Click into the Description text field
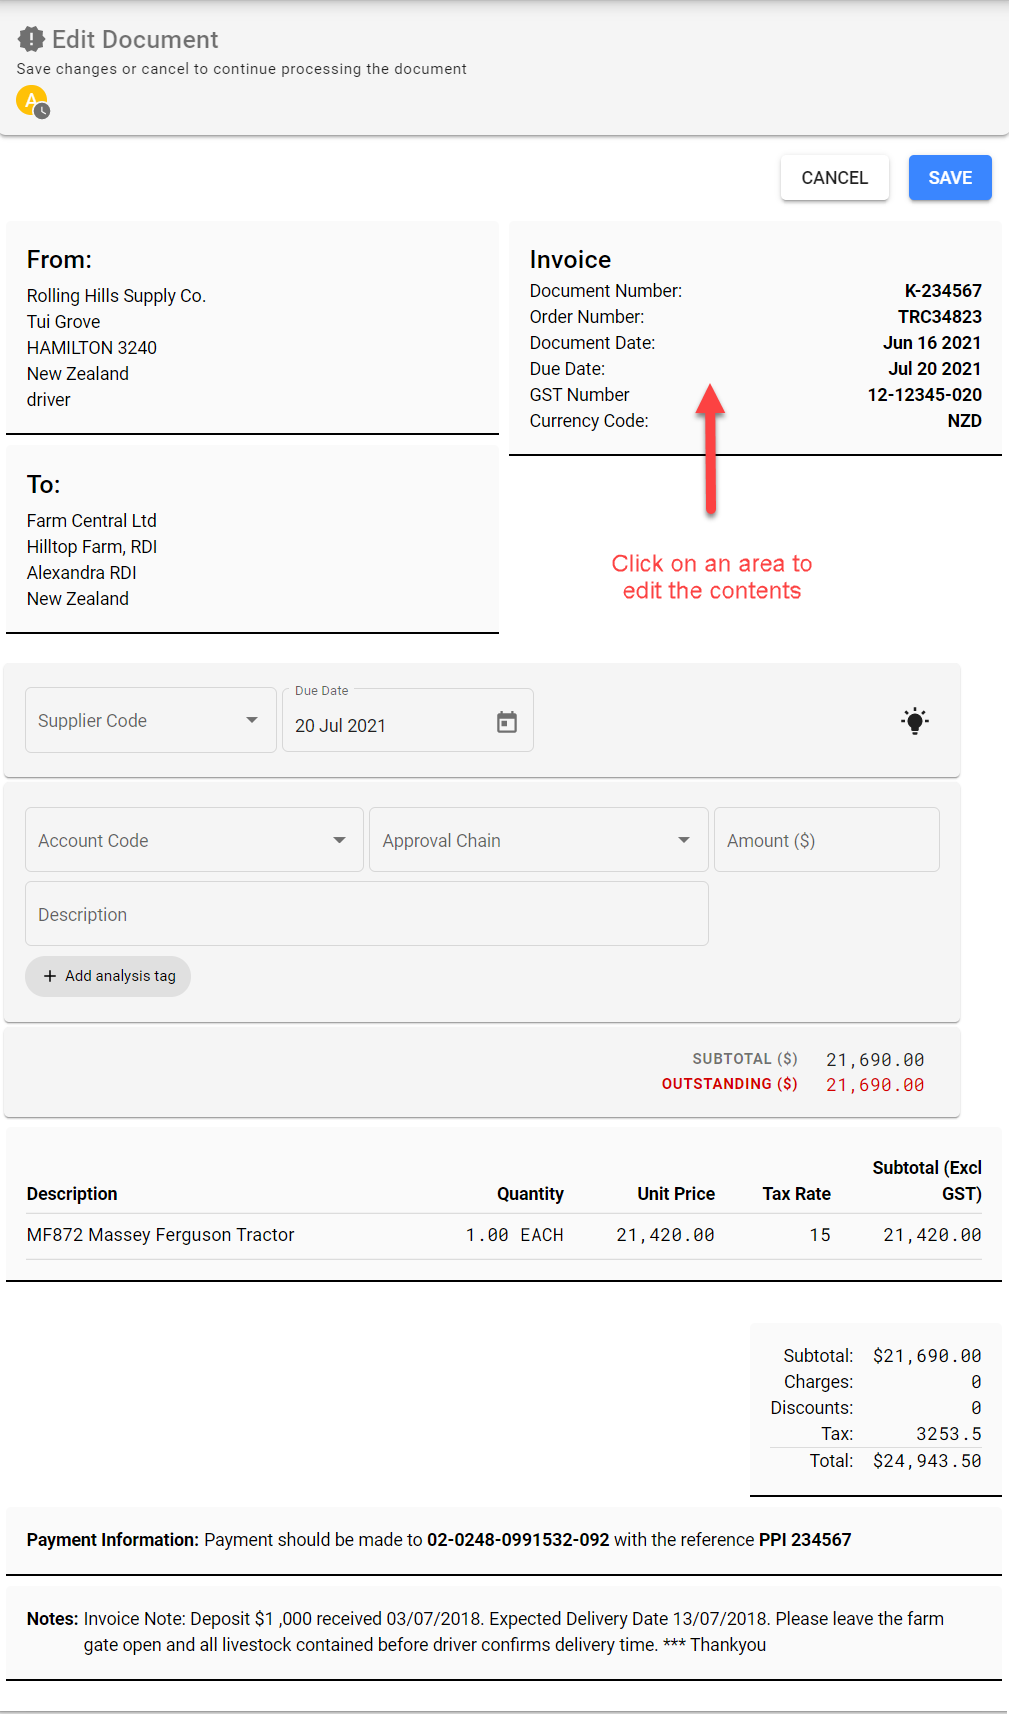The width and height of the screenshot is (1009, 1714). click(x=366, y=914)
